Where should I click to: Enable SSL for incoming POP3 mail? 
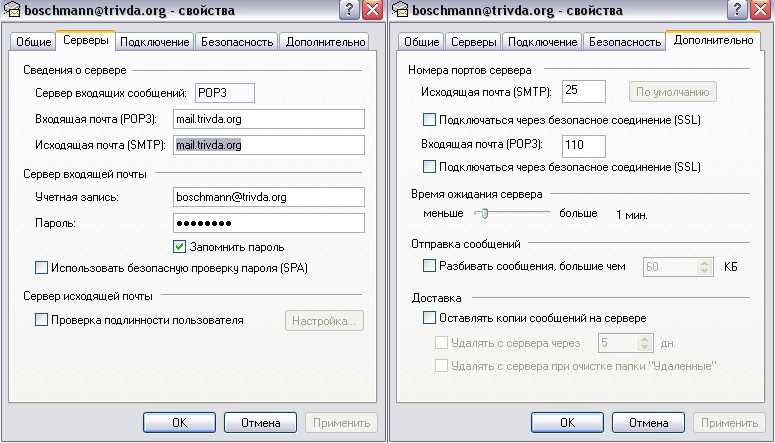click(430, 166)
